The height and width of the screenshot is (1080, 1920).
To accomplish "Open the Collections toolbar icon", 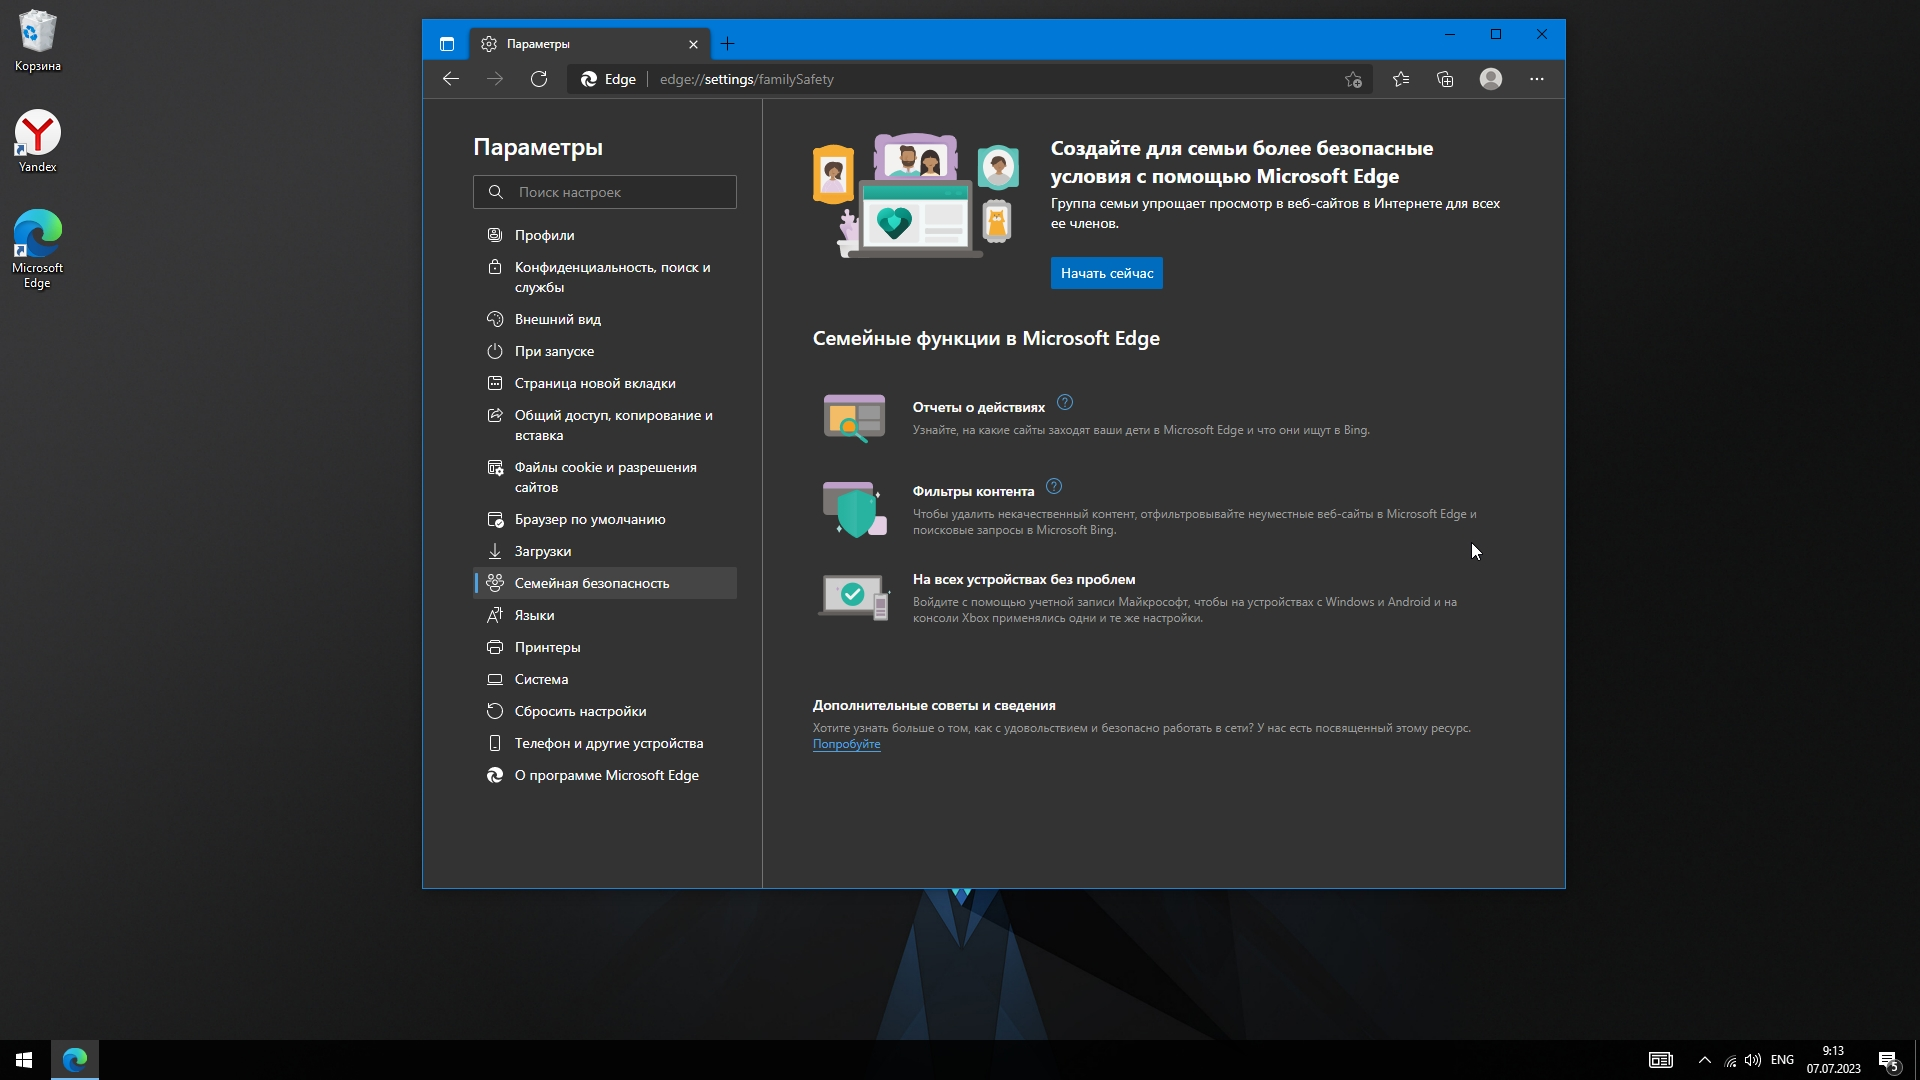I will (x=1445, y=79).
